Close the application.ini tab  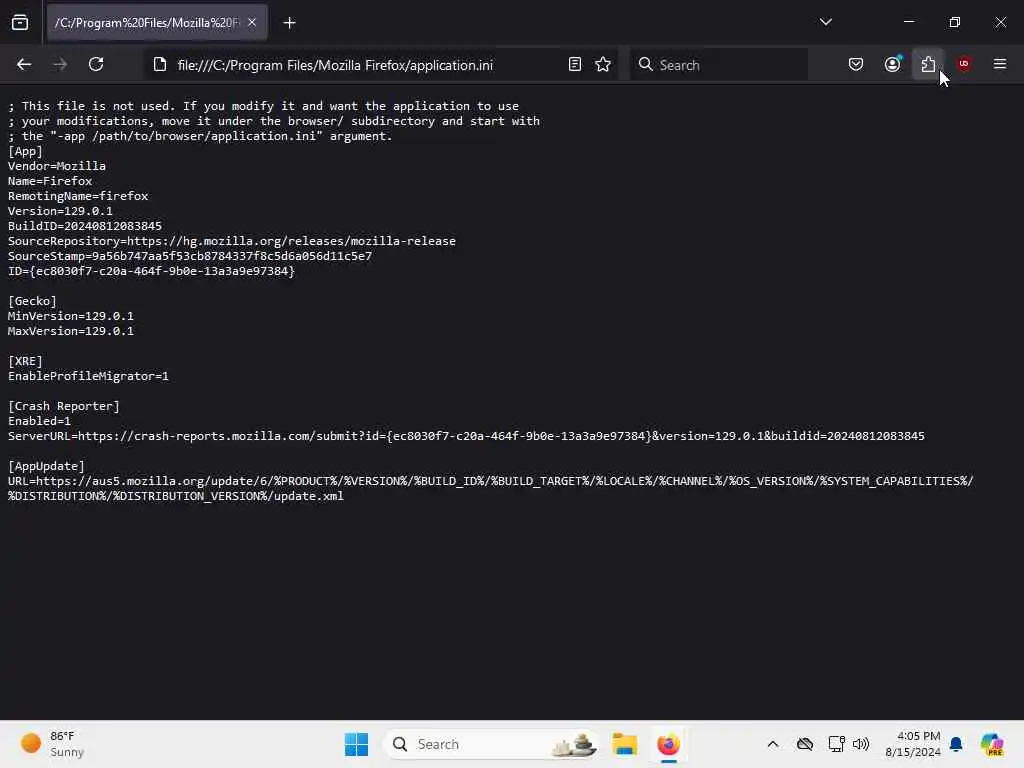pyautogui.click(x=252, y=23)
